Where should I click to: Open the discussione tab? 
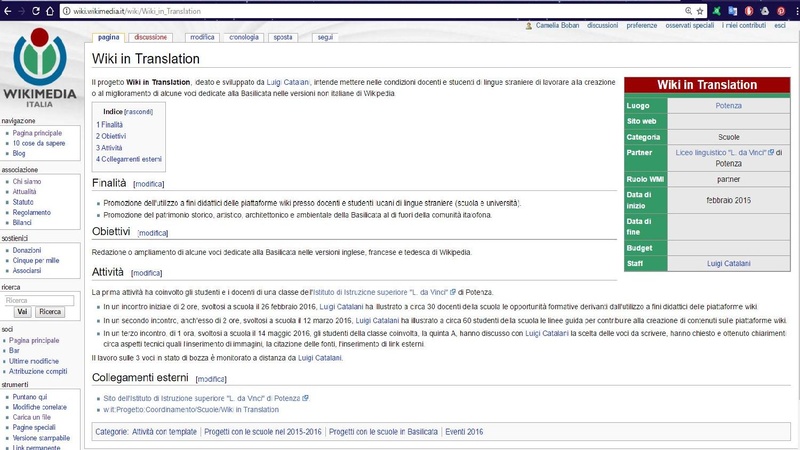click(151, 37)
